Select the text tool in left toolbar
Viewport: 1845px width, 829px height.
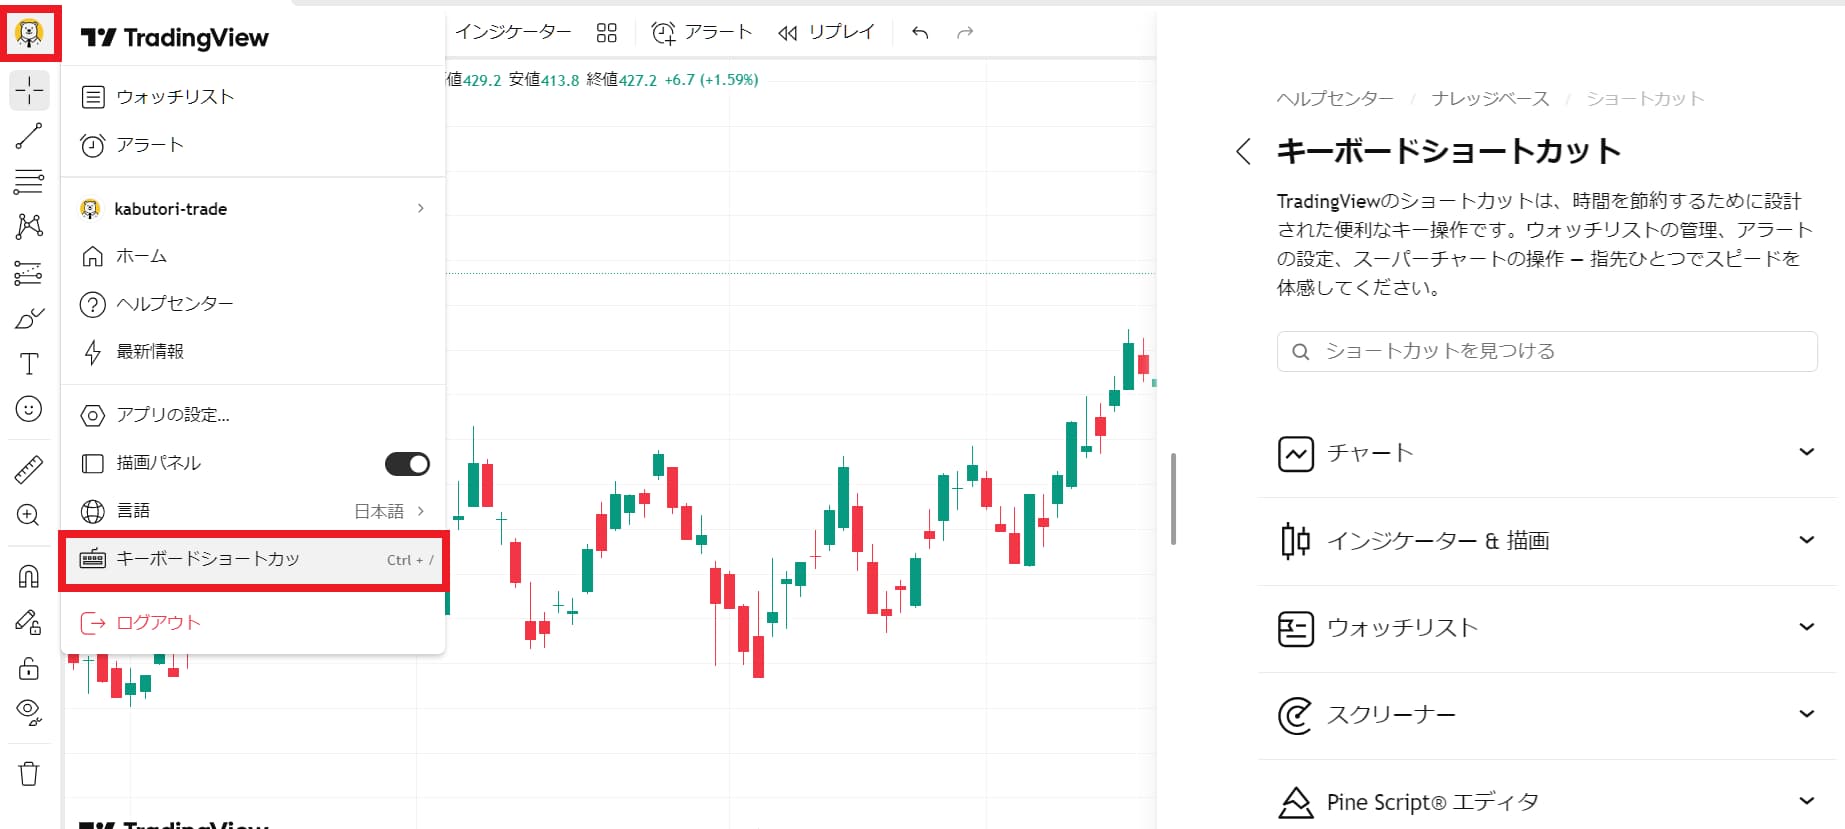pyautogui.click(x=29, y=364)
